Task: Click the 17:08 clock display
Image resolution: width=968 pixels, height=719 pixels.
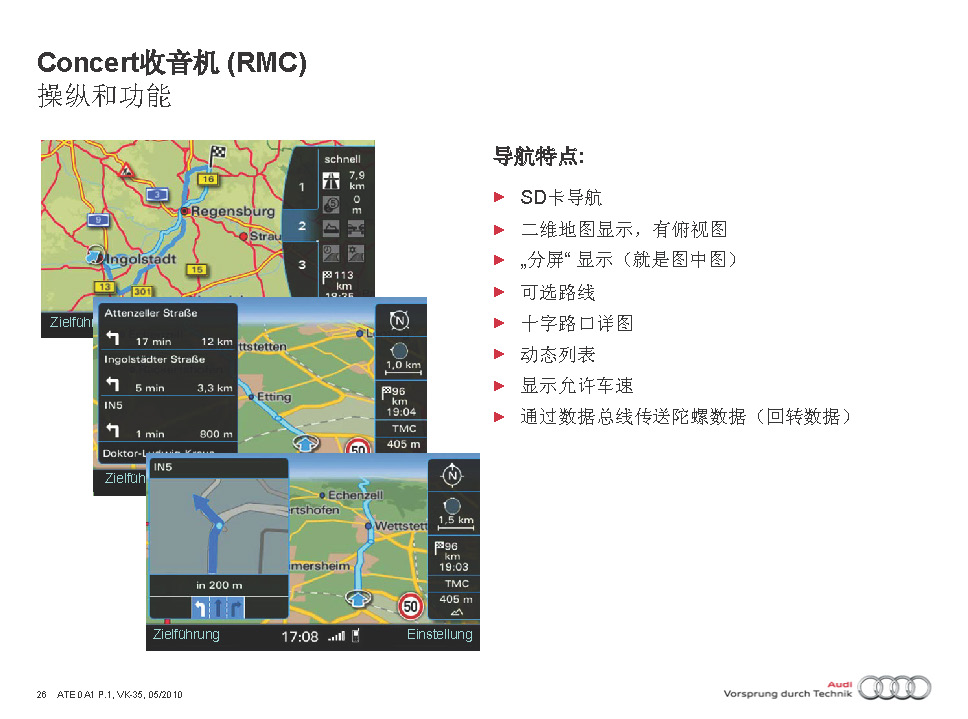Action: [299, 636]
